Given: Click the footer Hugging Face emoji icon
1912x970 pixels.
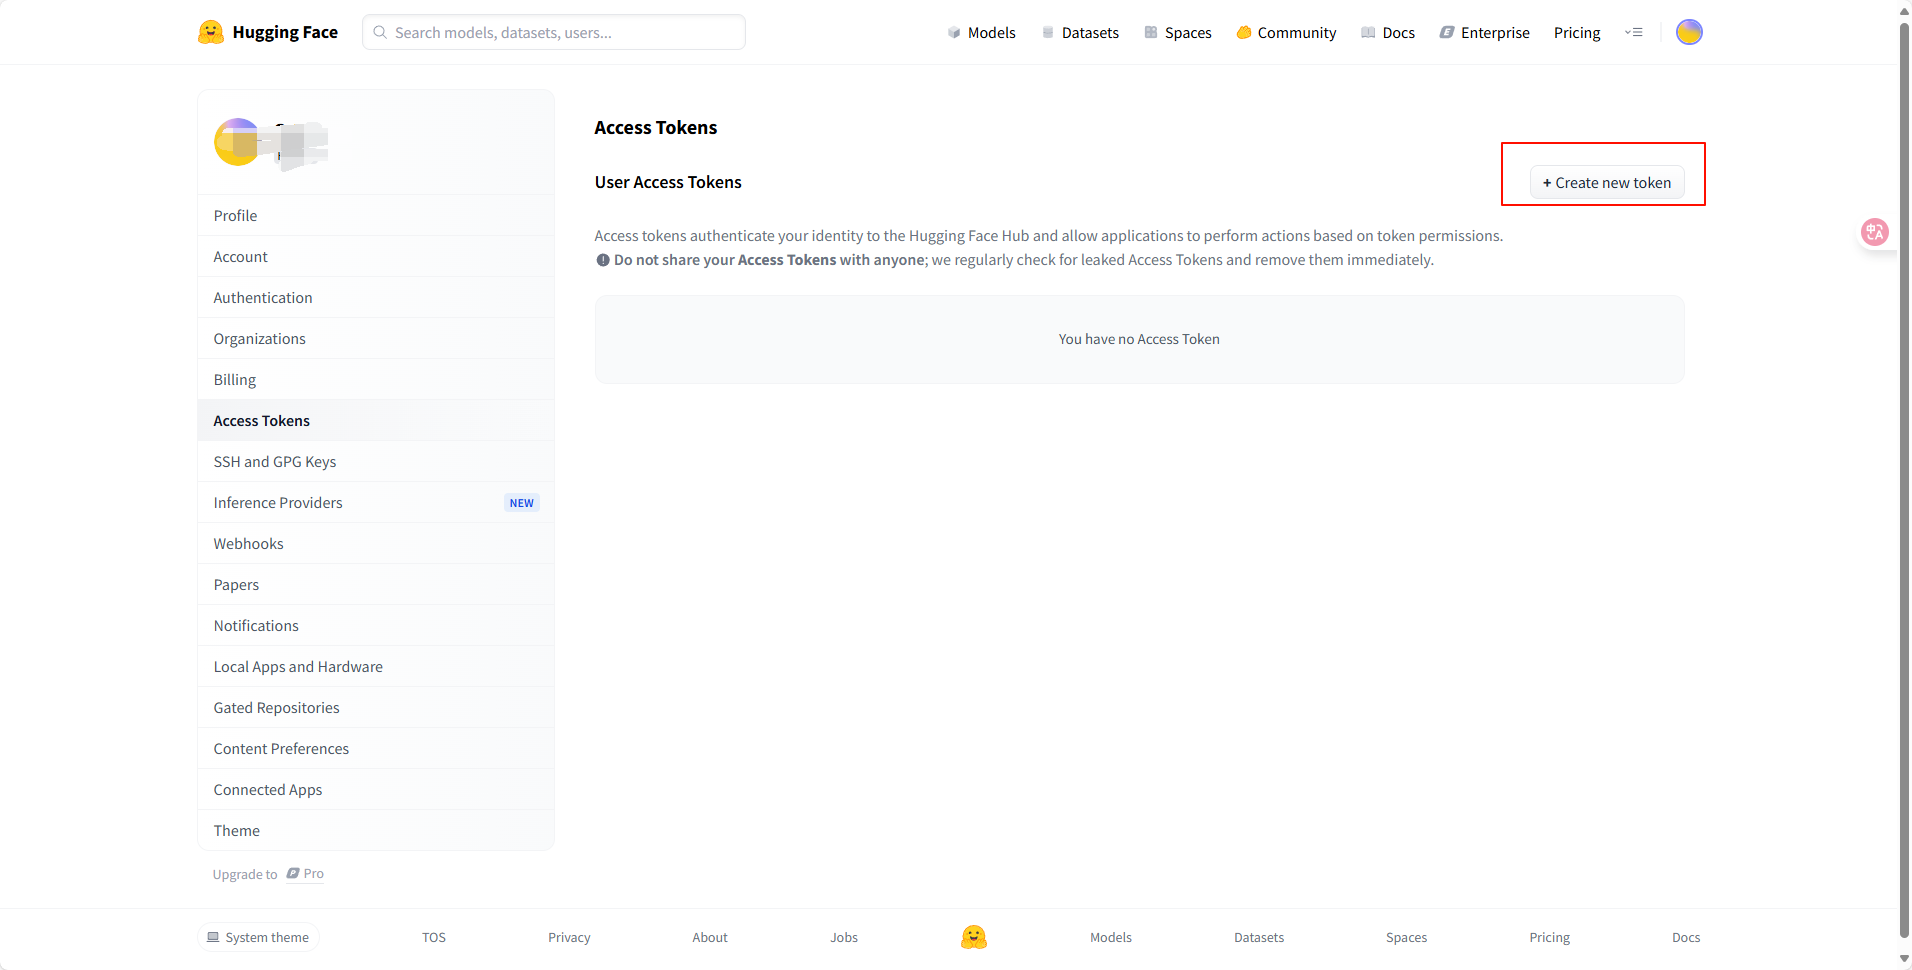Looking at the screenshot, I should (973, 937).
